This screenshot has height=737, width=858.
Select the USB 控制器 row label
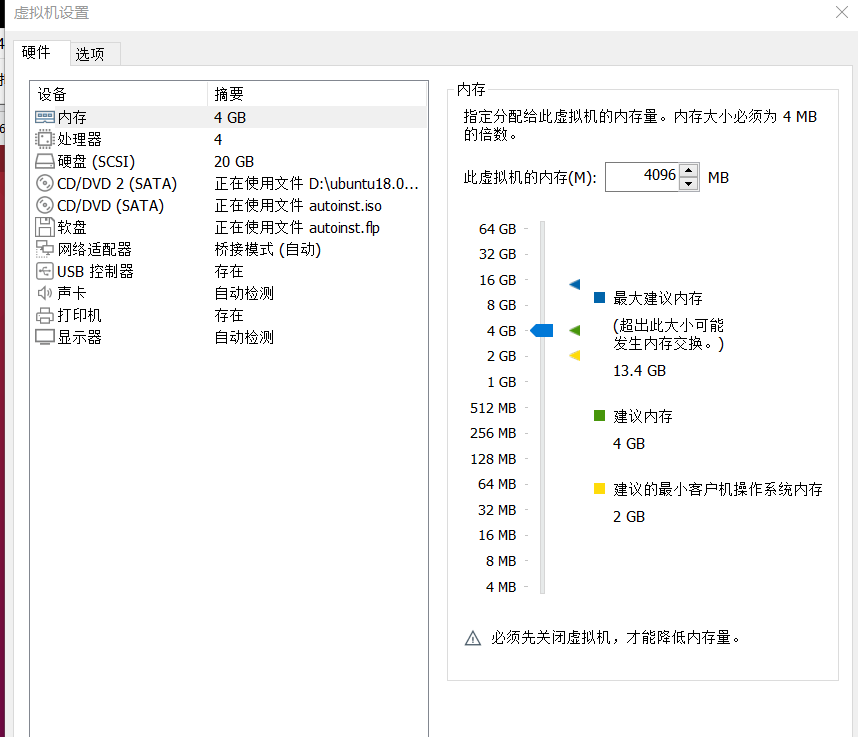pyautogui.click(x=95, y=271)
